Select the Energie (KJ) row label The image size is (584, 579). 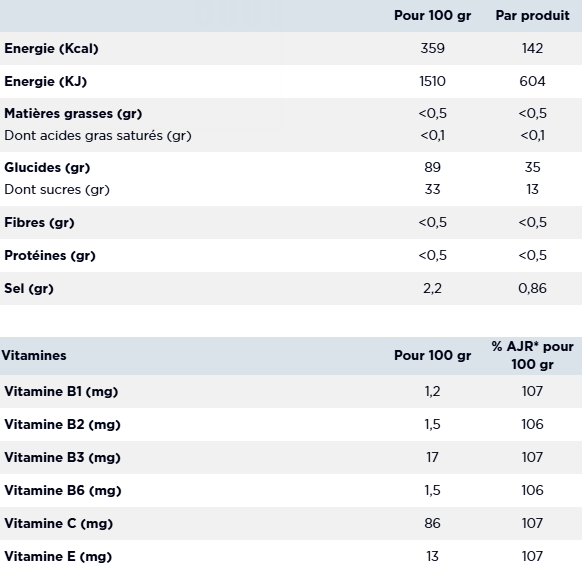(x=45, y=81)
